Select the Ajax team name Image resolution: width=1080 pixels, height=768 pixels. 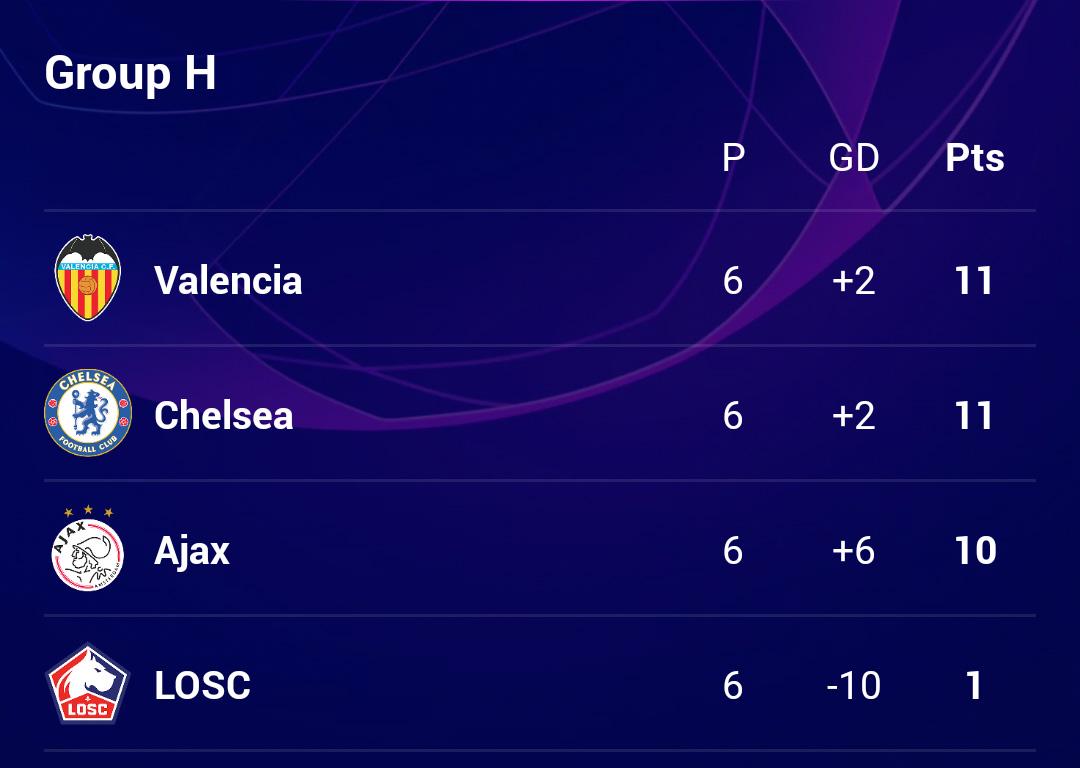pos(192,551)
